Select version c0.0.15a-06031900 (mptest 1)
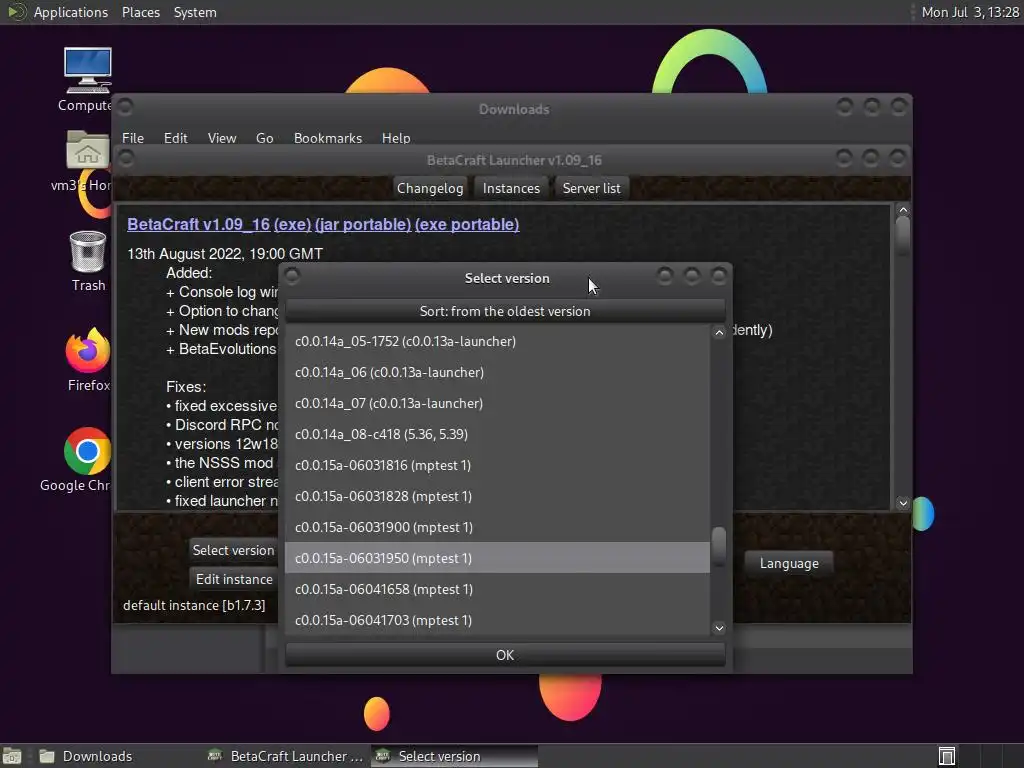1024x768 pixels. [498, 527]
